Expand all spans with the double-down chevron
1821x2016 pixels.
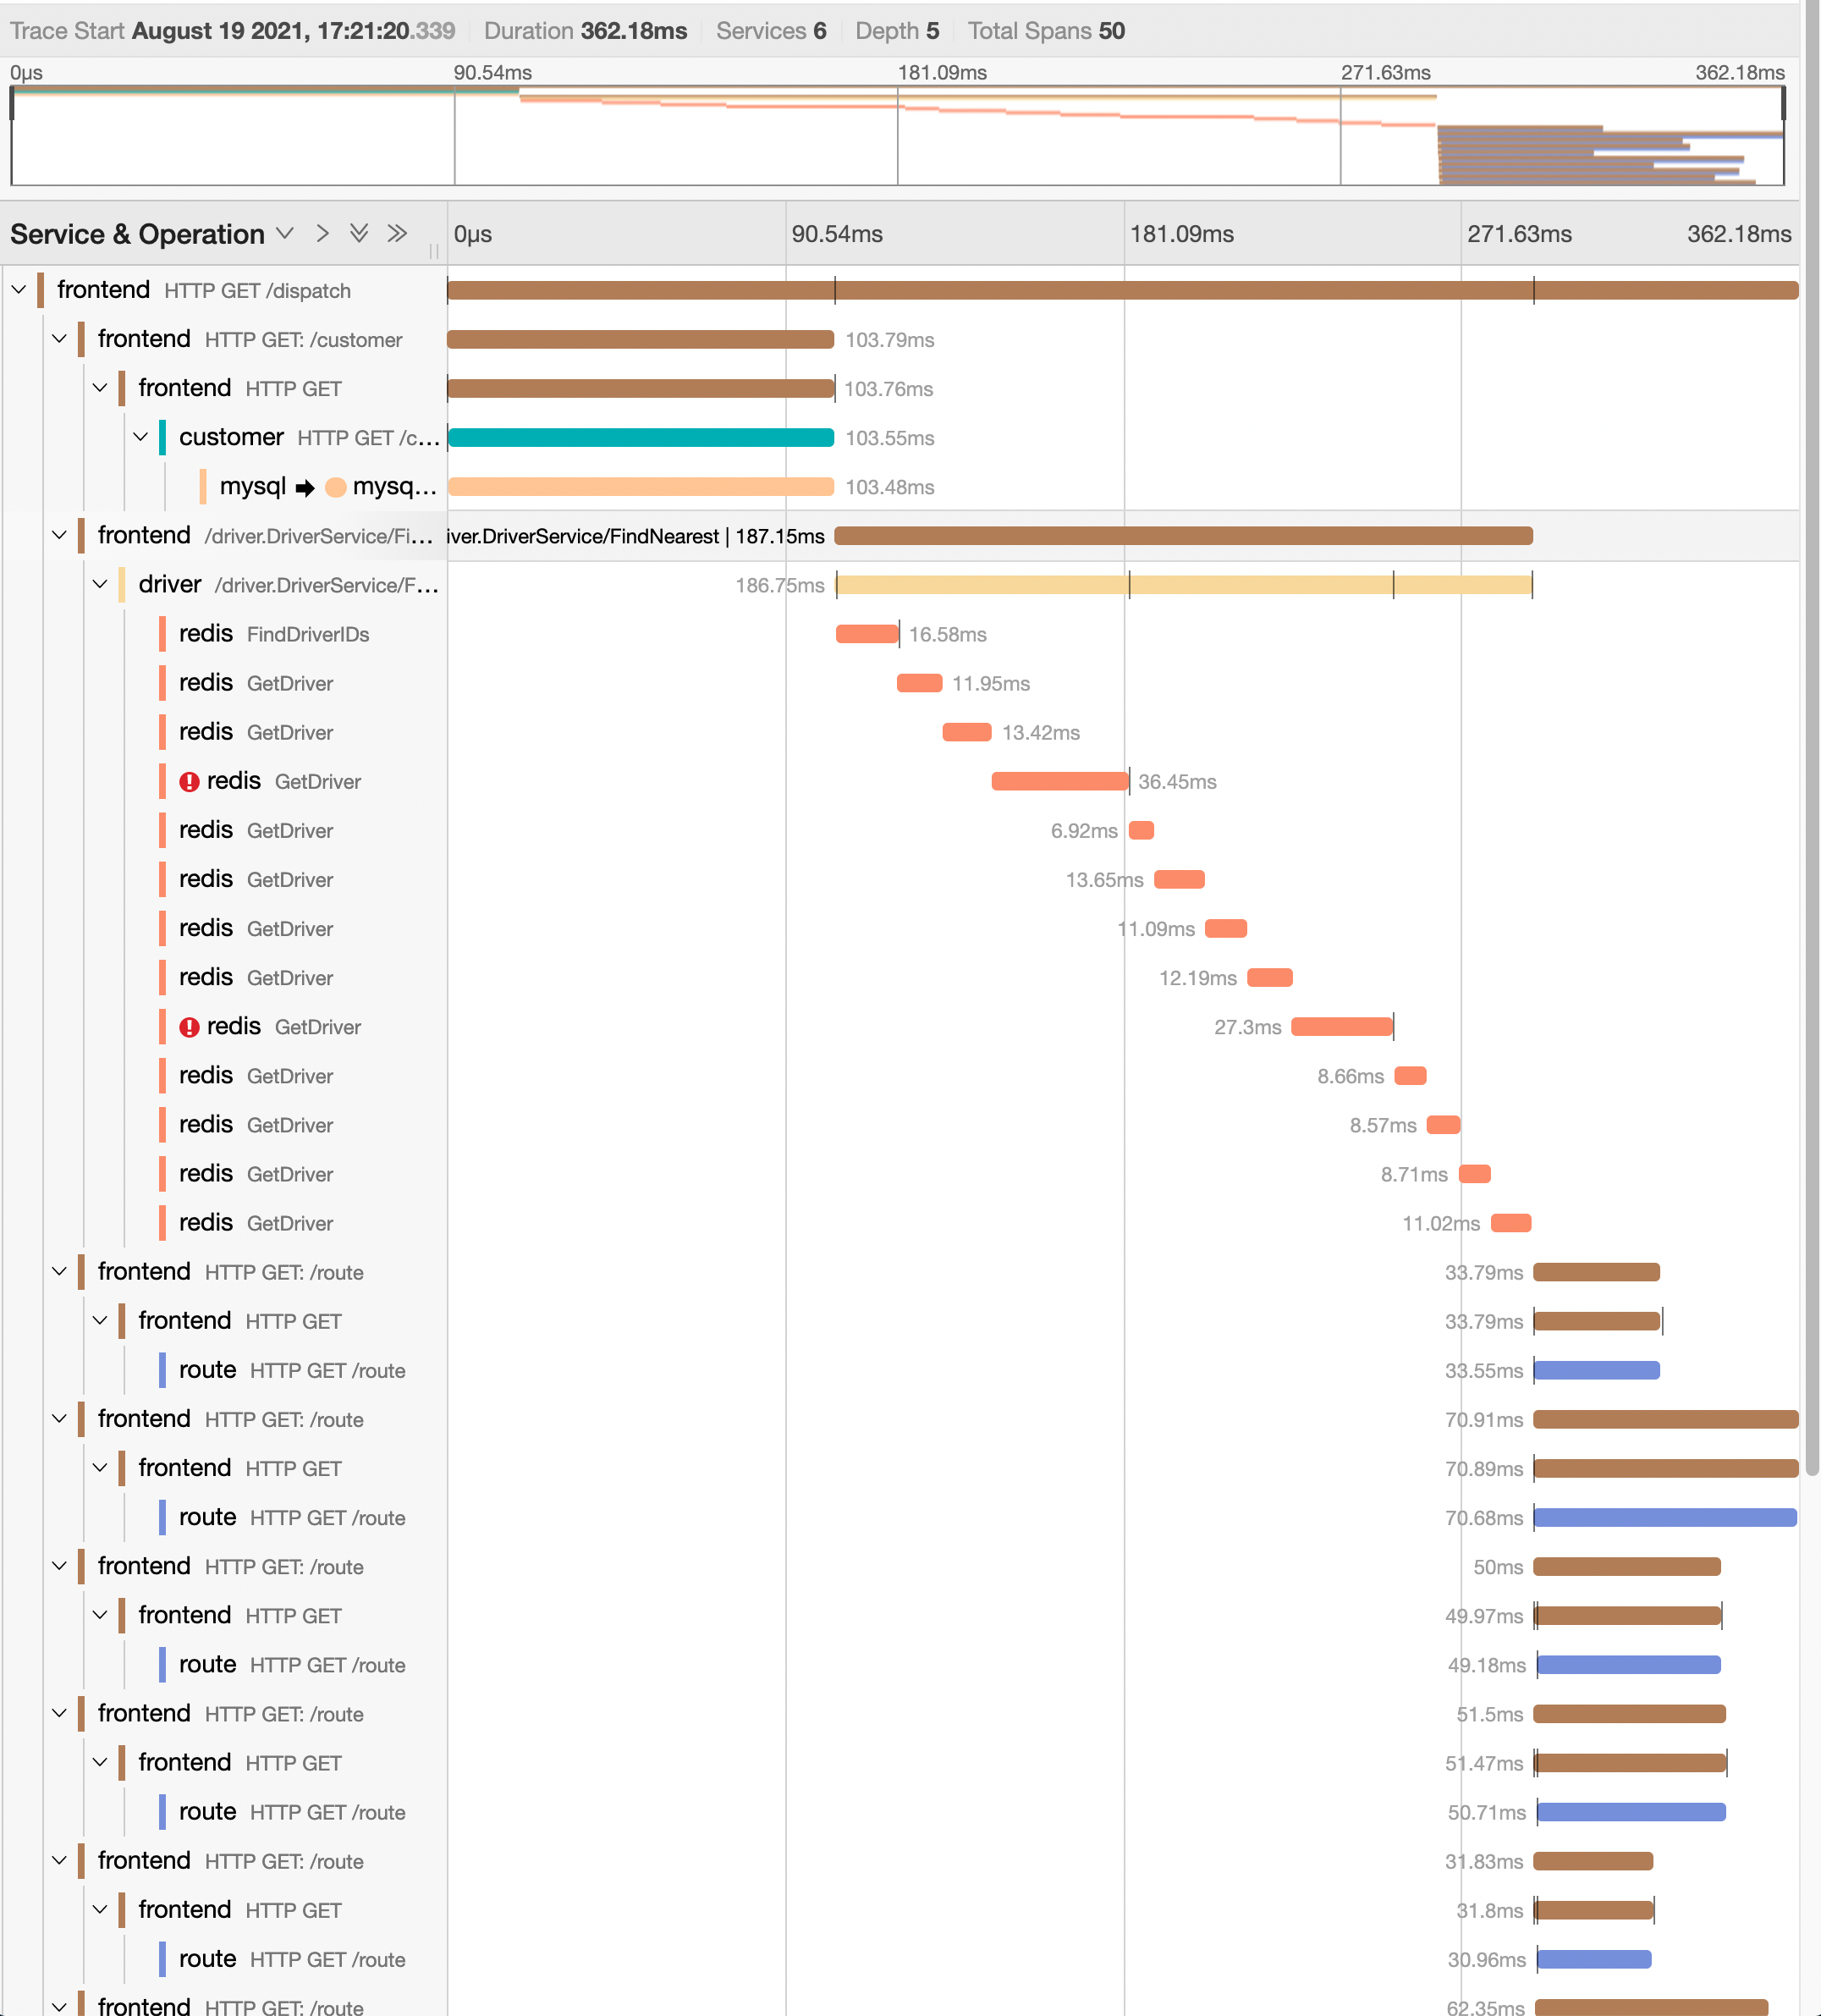[359, 234]
